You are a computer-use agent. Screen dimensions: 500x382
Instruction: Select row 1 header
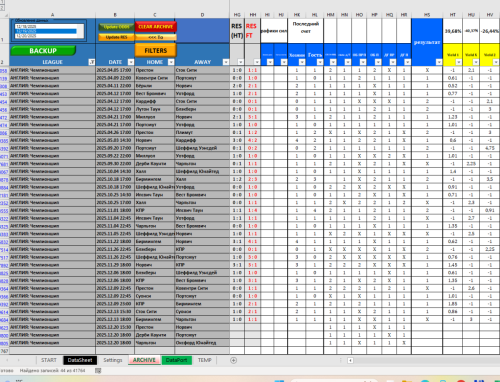tap(4, 31)
